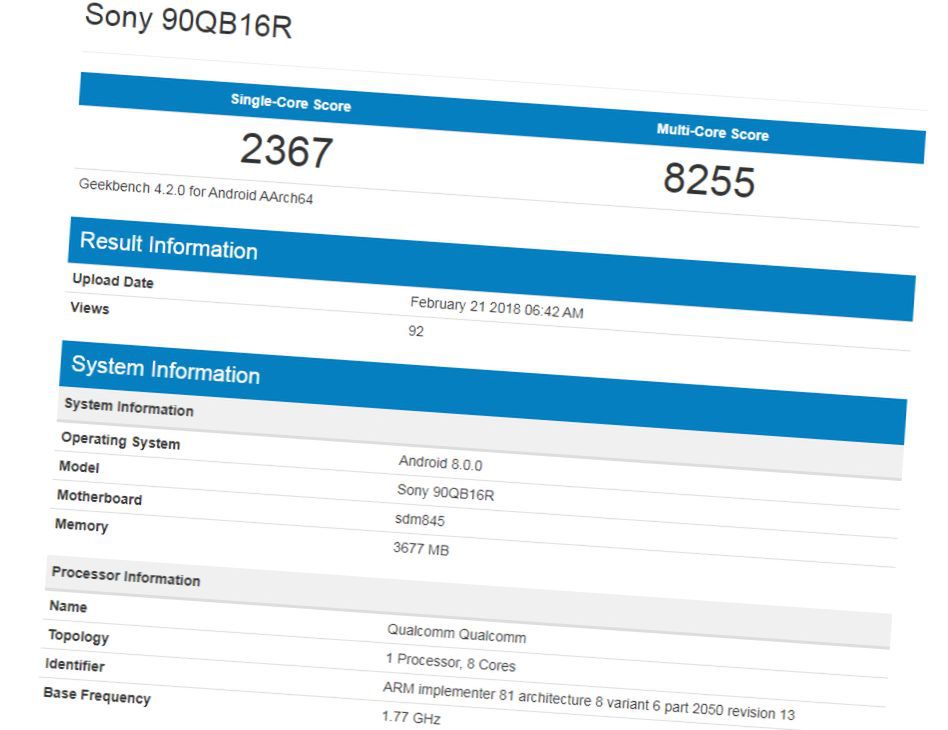Select the Single-Core Score header
This screenshot has height=730, width=948.
coord(291,103)
